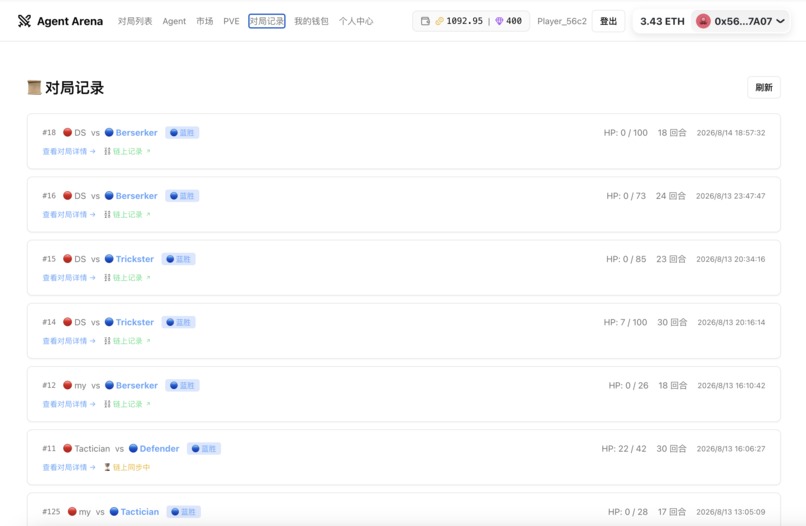The height and width of the screenshot is (526, 806).
Task: Click the chain icon in match #14 row
Action: coord(107,341)
